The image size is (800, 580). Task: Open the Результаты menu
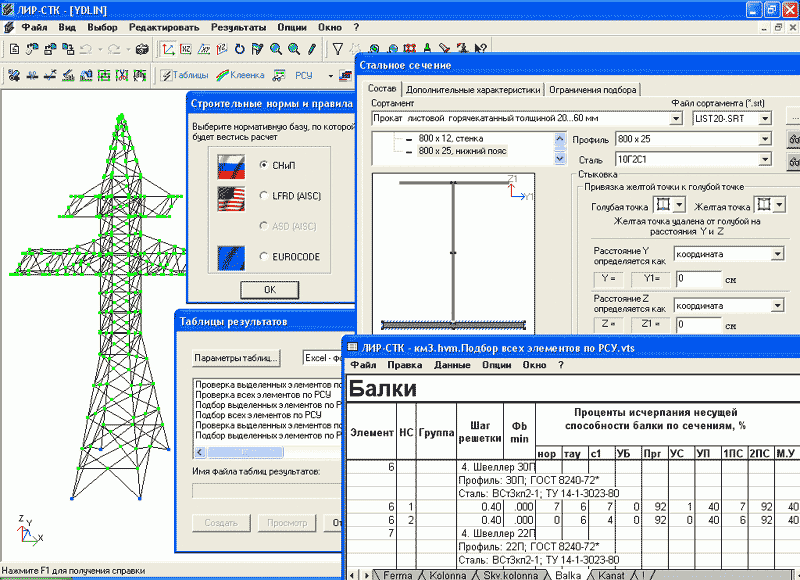(x=239, y=27)
